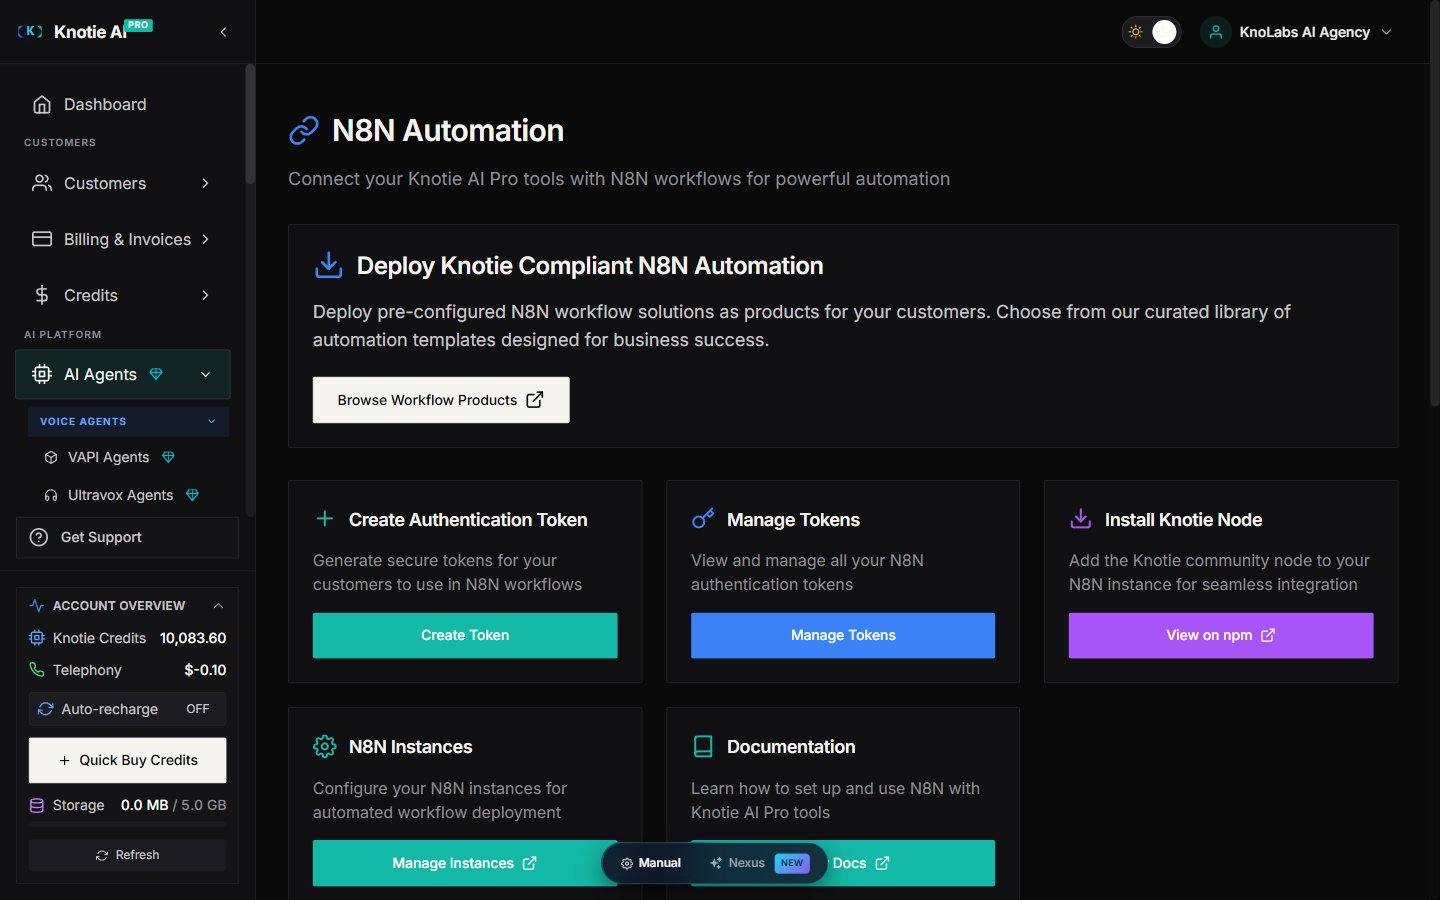Click the Get Support question mark icon

[x=39, y=537]
